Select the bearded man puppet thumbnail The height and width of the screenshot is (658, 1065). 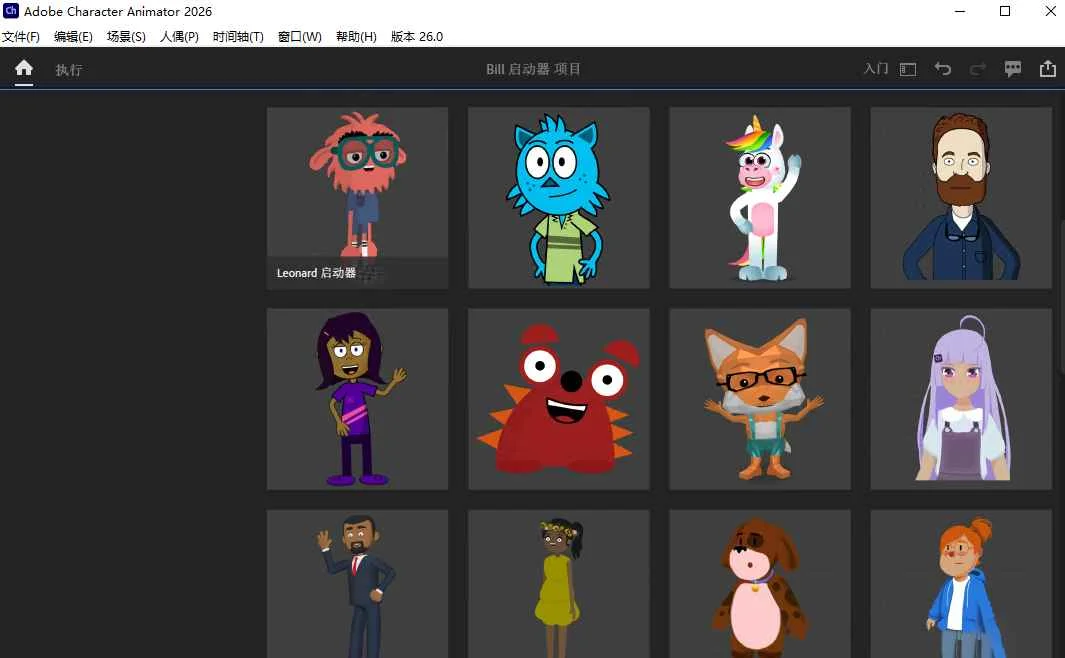[961, 198]
